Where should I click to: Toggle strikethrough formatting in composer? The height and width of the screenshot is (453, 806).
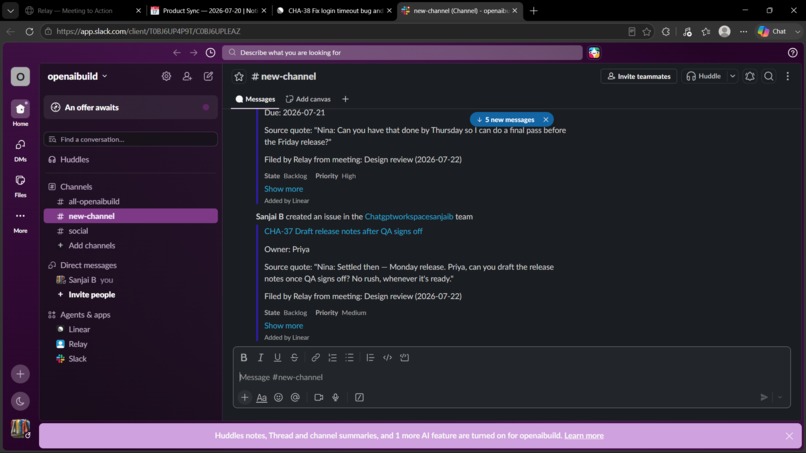click(x=294, y=357)
